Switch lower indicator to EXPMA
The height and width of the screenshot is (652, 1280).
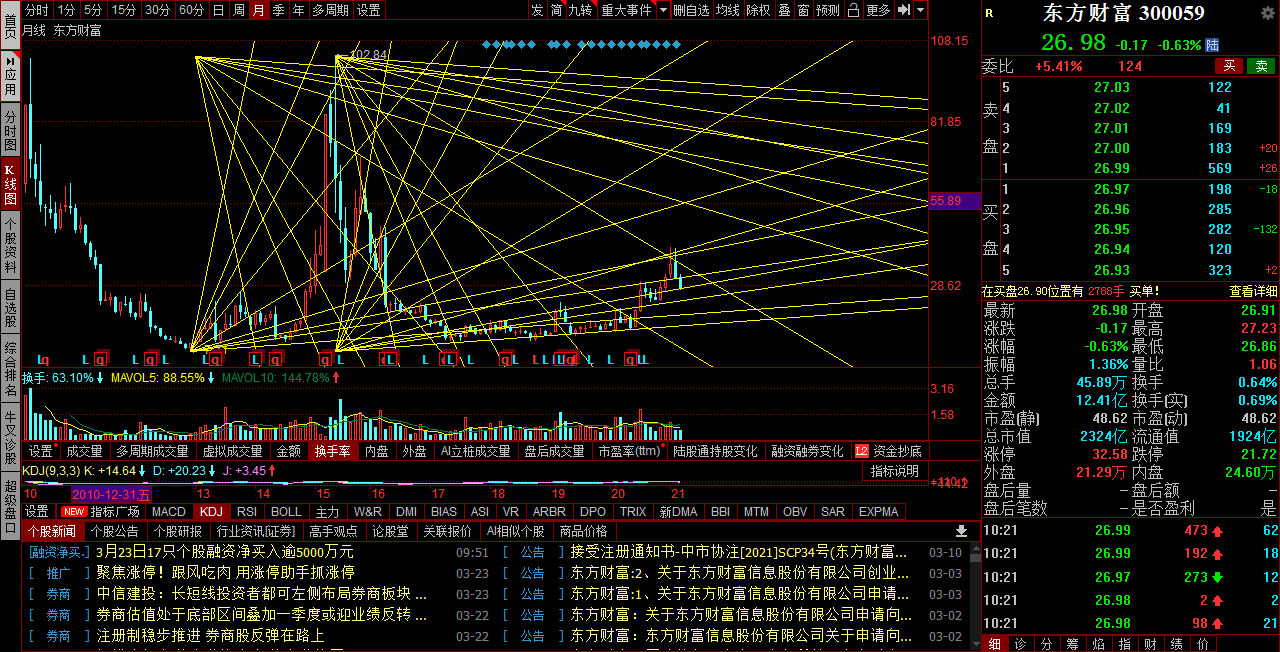coord(878,511)
